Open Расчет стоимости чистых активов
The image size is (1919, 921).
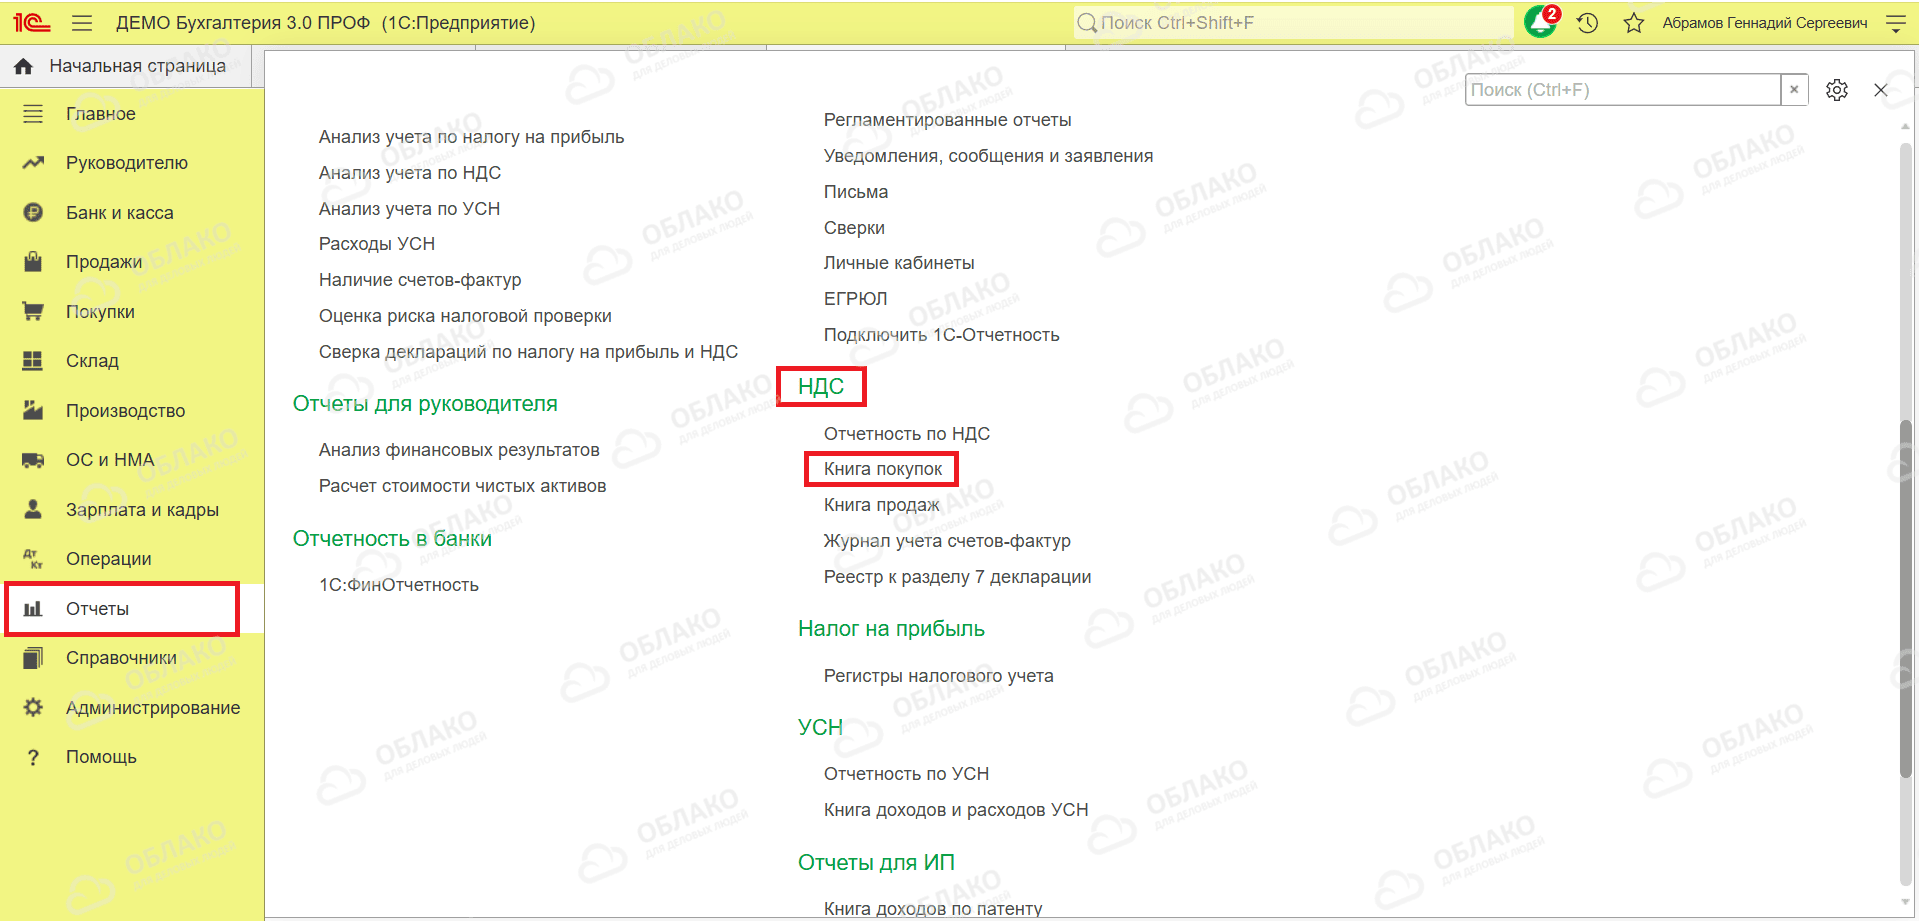(x=462, y=486)
